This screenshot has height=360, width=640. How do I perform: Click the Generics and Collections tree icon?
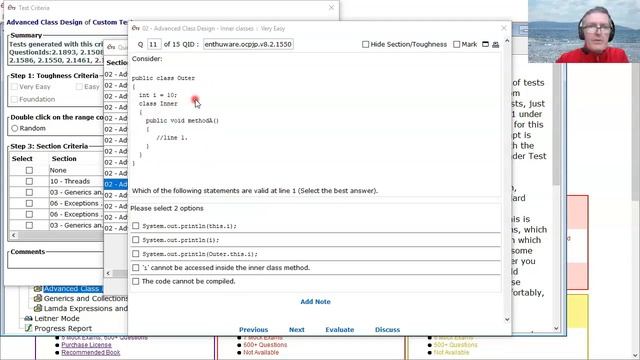38,298
